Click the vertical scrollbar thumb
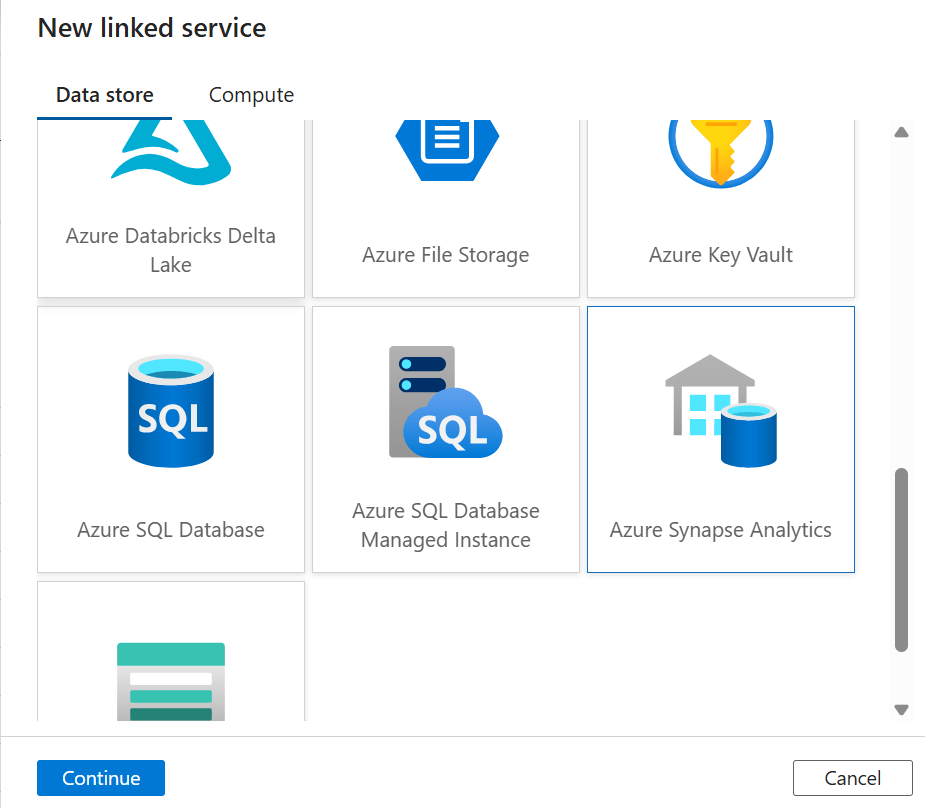This screenshot has height=808, width=925. click(901, 559)
